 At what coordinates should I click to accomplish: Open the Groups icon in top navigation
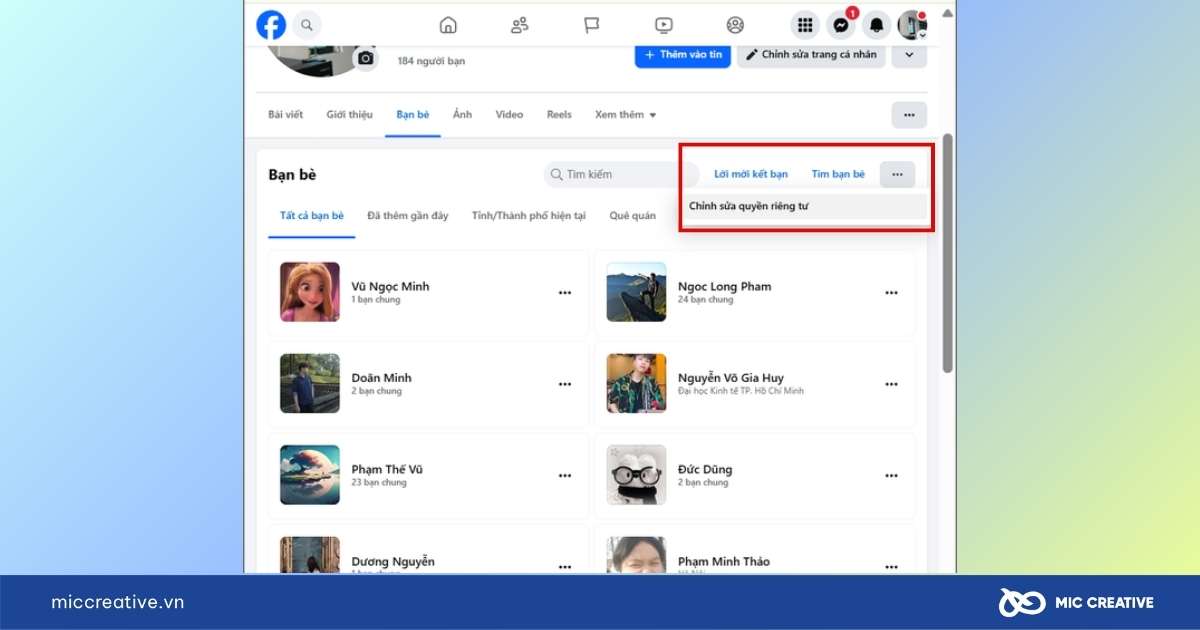click(735, 25)
